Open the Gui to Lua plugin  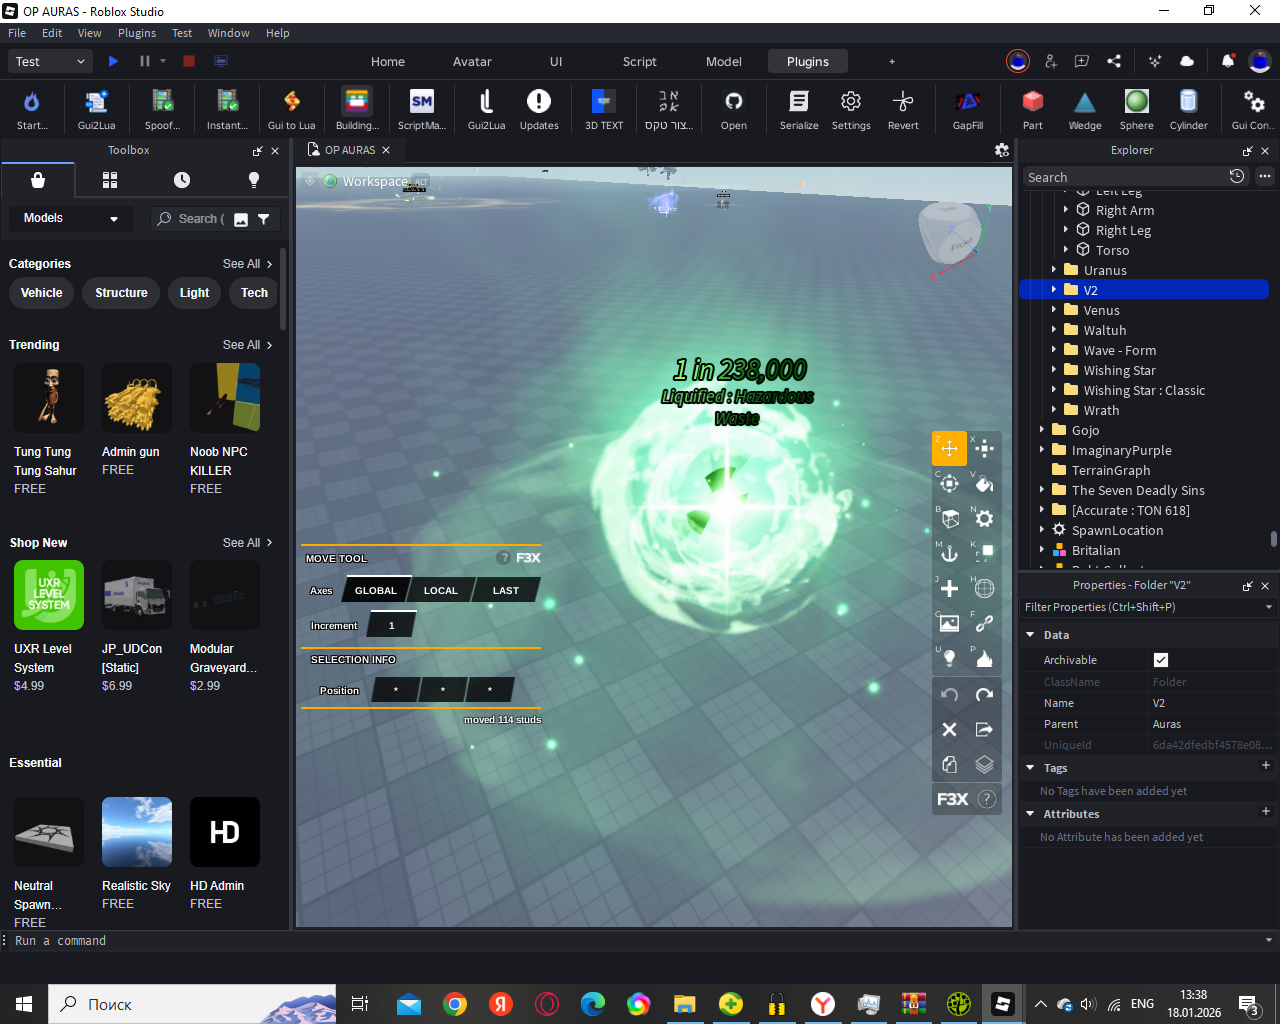click(x=292, y=109)
